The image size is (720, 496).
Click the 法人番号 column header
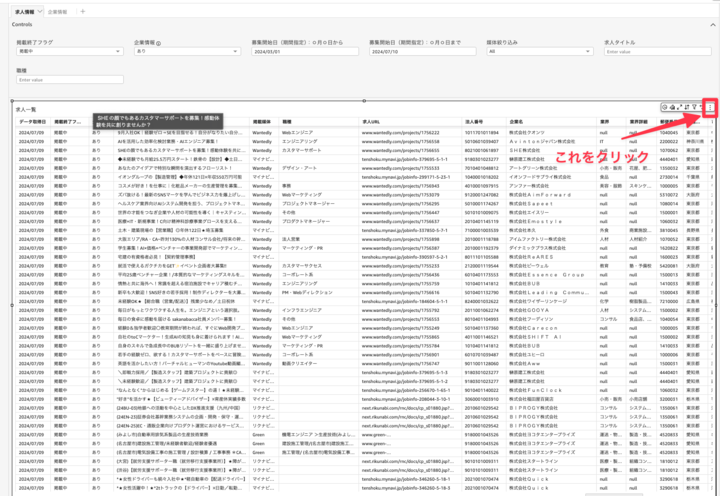(x=474, y=122)
